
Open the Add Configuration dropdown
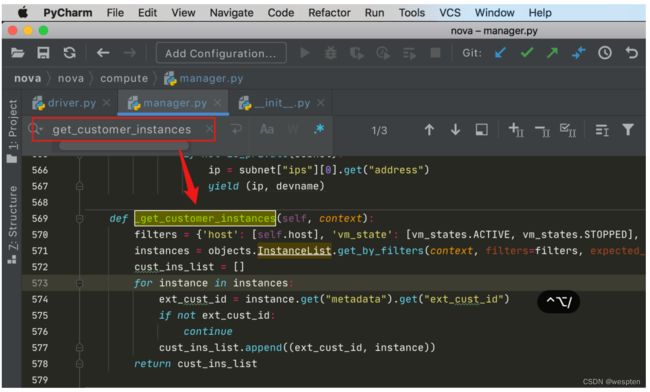tap(221, 53)
